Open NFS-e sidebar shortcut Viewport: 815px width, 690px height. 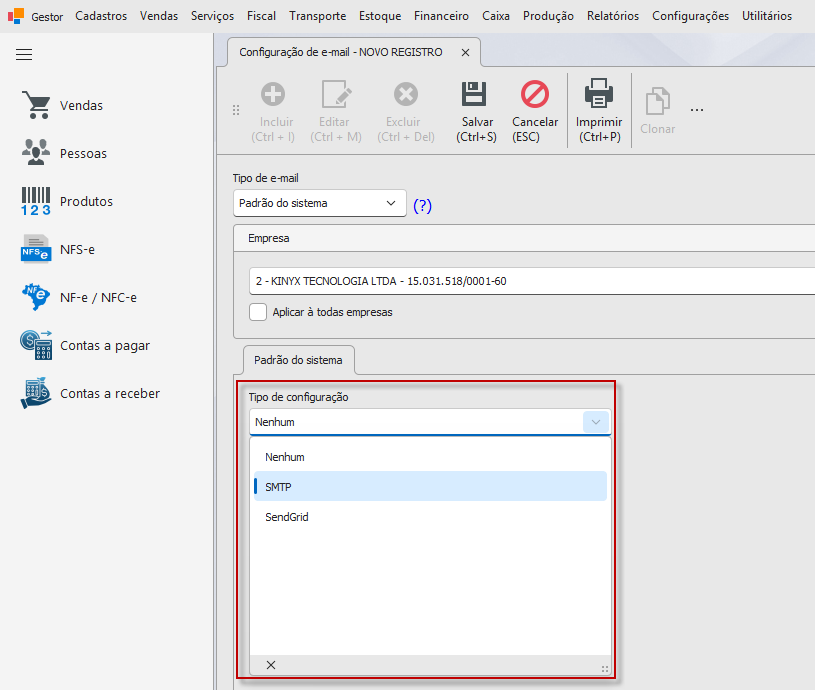pos(58,249)
